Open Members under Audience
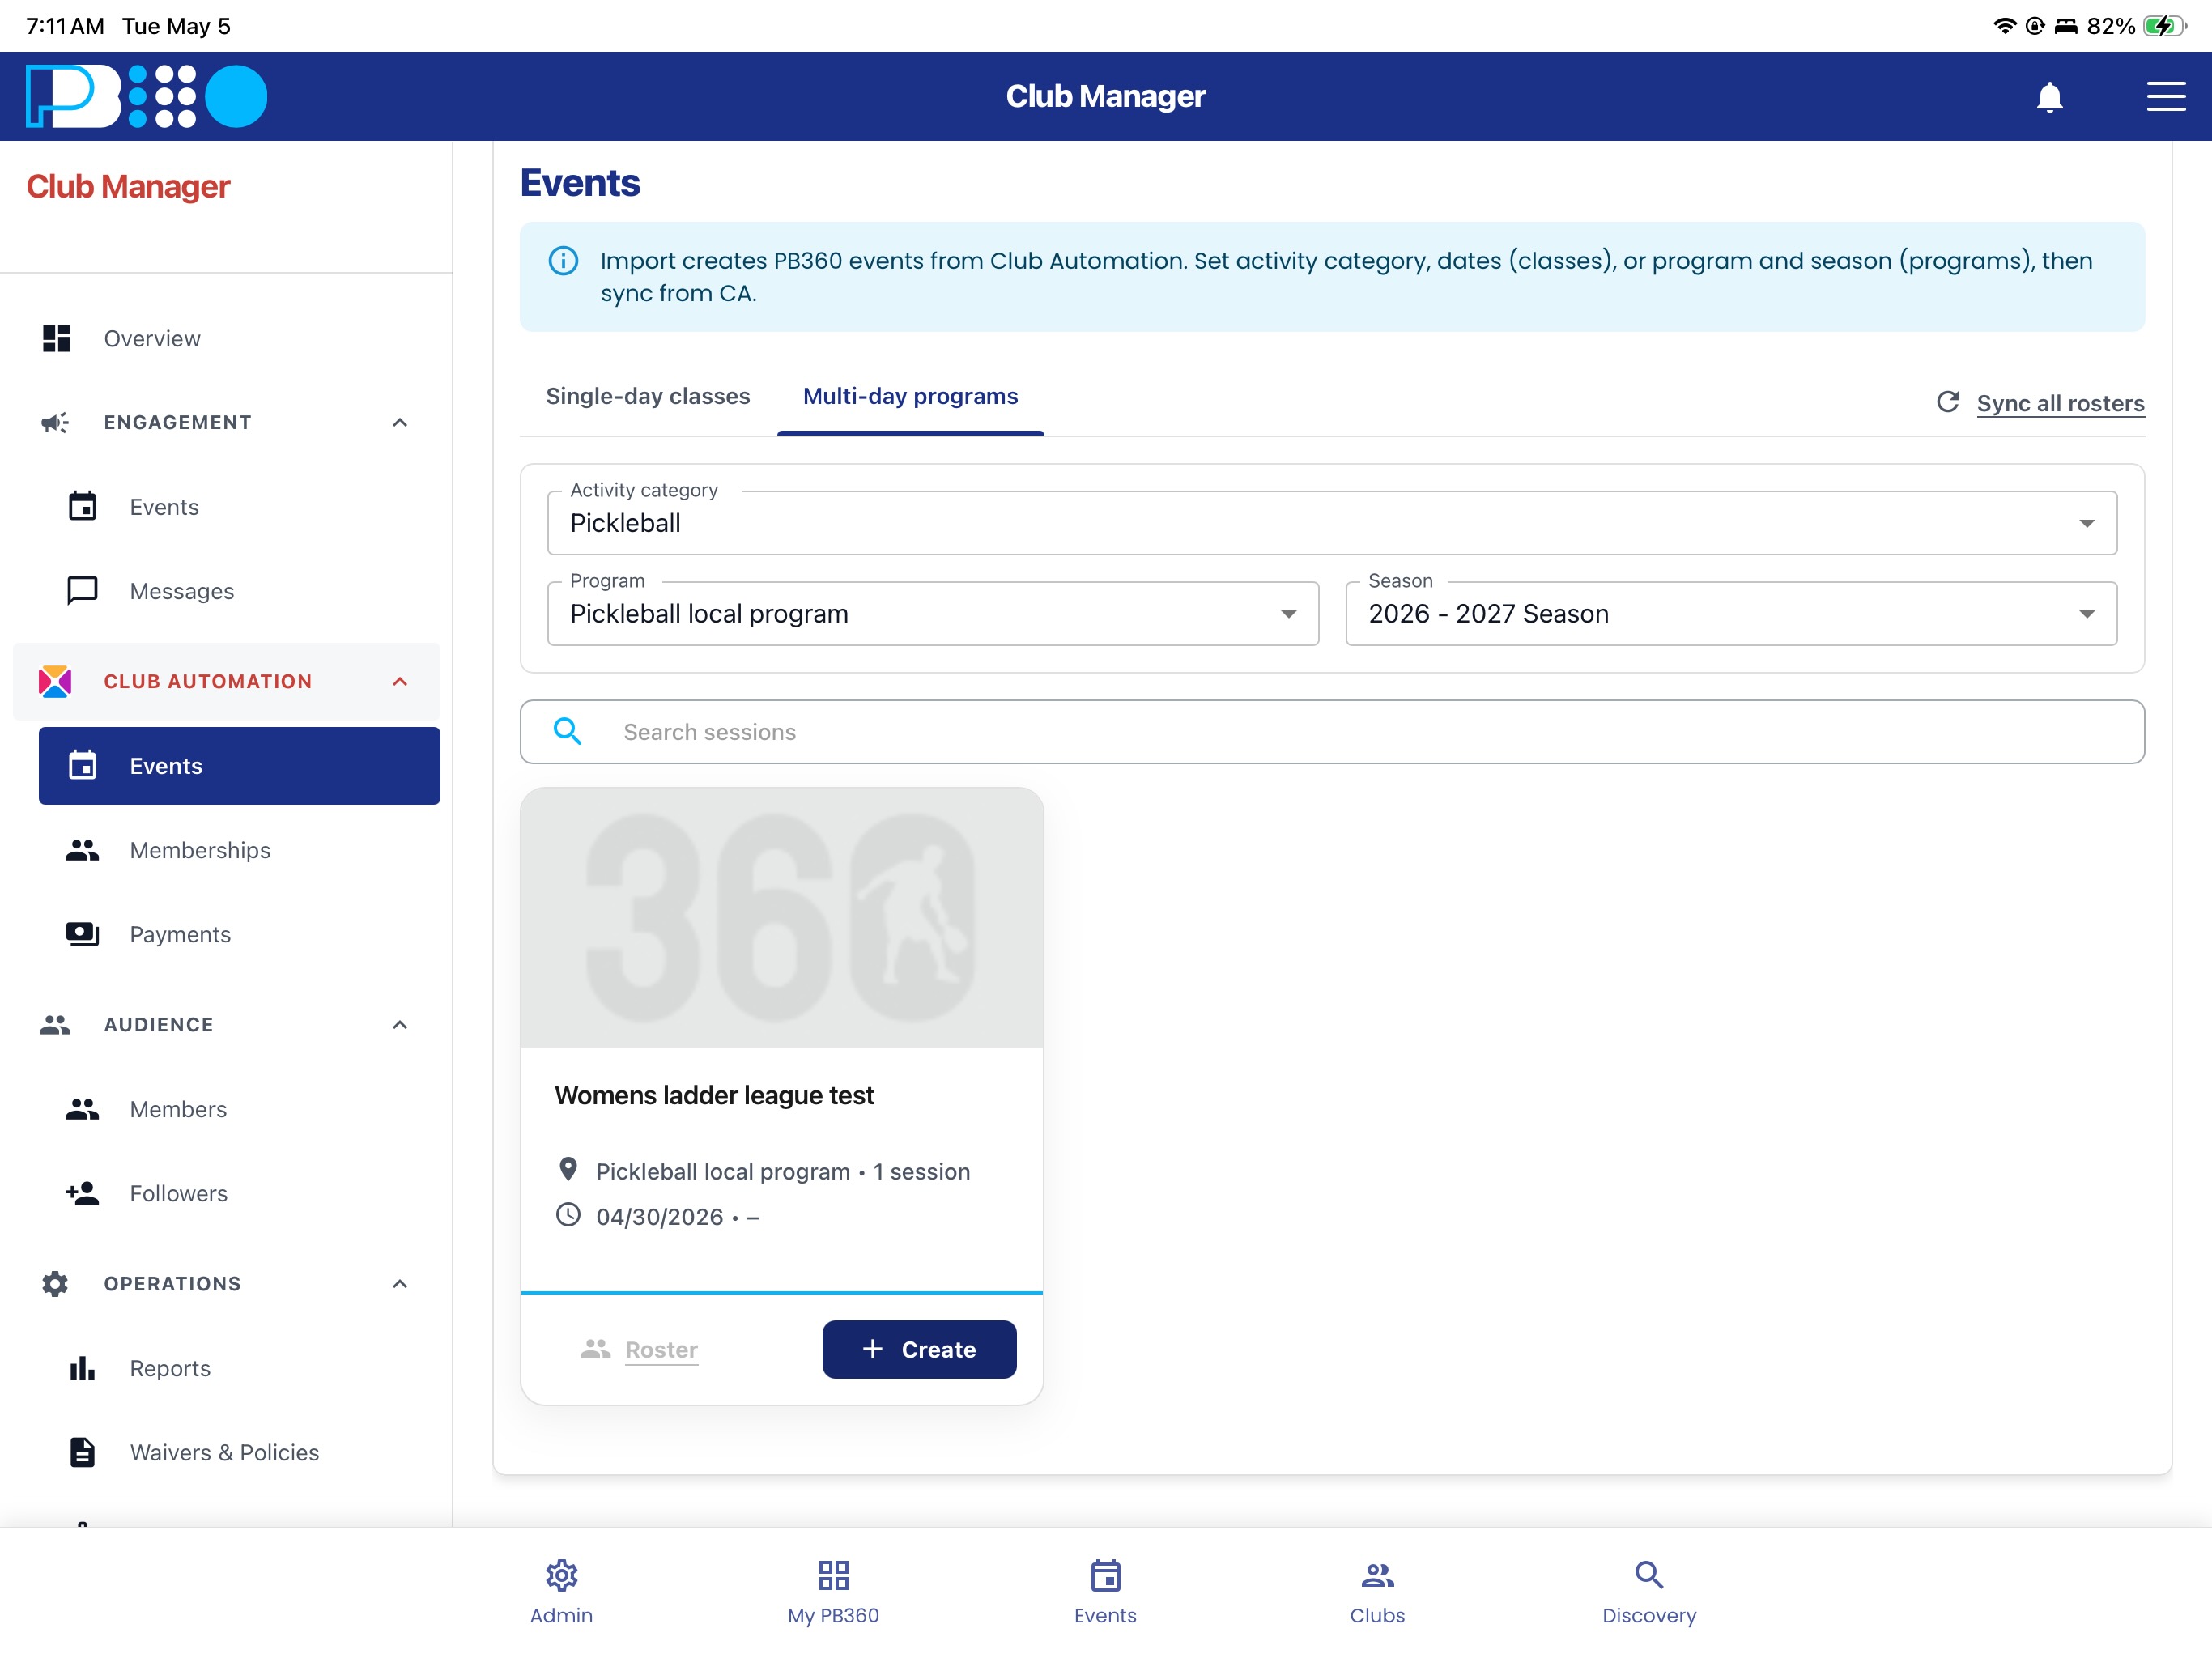The image size is (2212, 1658). click(x=239, y=1109)
